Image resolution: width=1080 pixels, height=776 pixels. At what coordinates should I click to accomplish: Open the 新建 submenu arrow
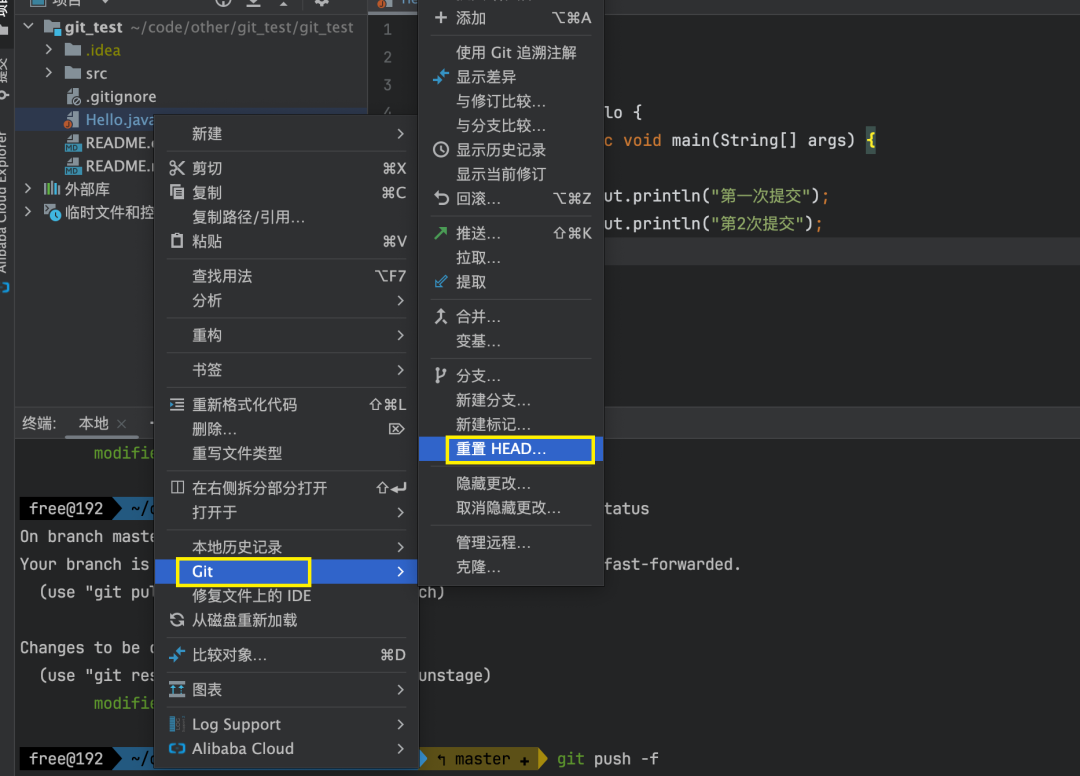click(400, 134)
